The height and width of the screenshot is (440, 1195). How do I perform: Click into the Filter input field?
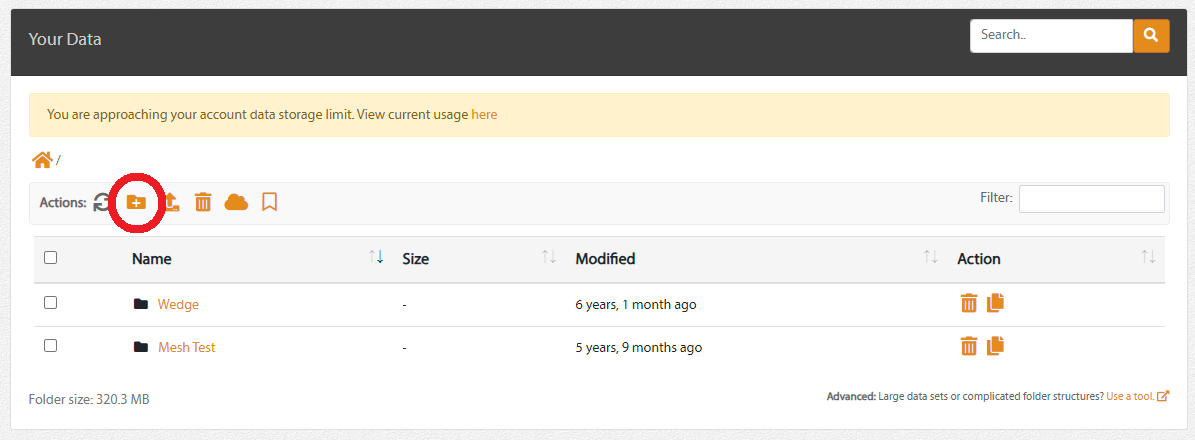pyautogui.click(x=1091, y=199)
